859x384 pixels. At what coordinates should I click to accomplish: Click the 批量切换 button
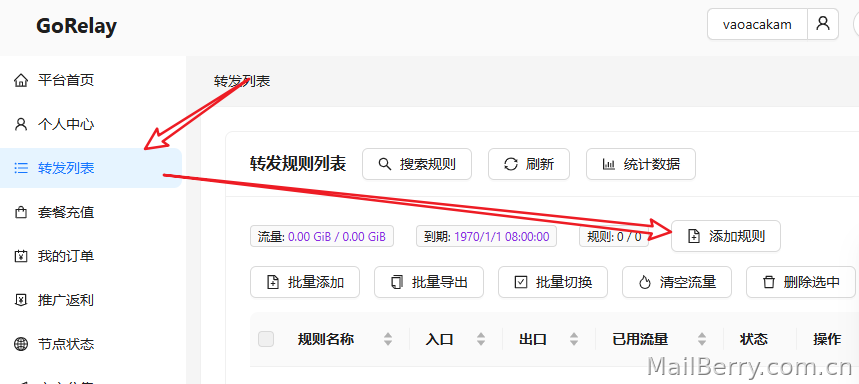553,282
